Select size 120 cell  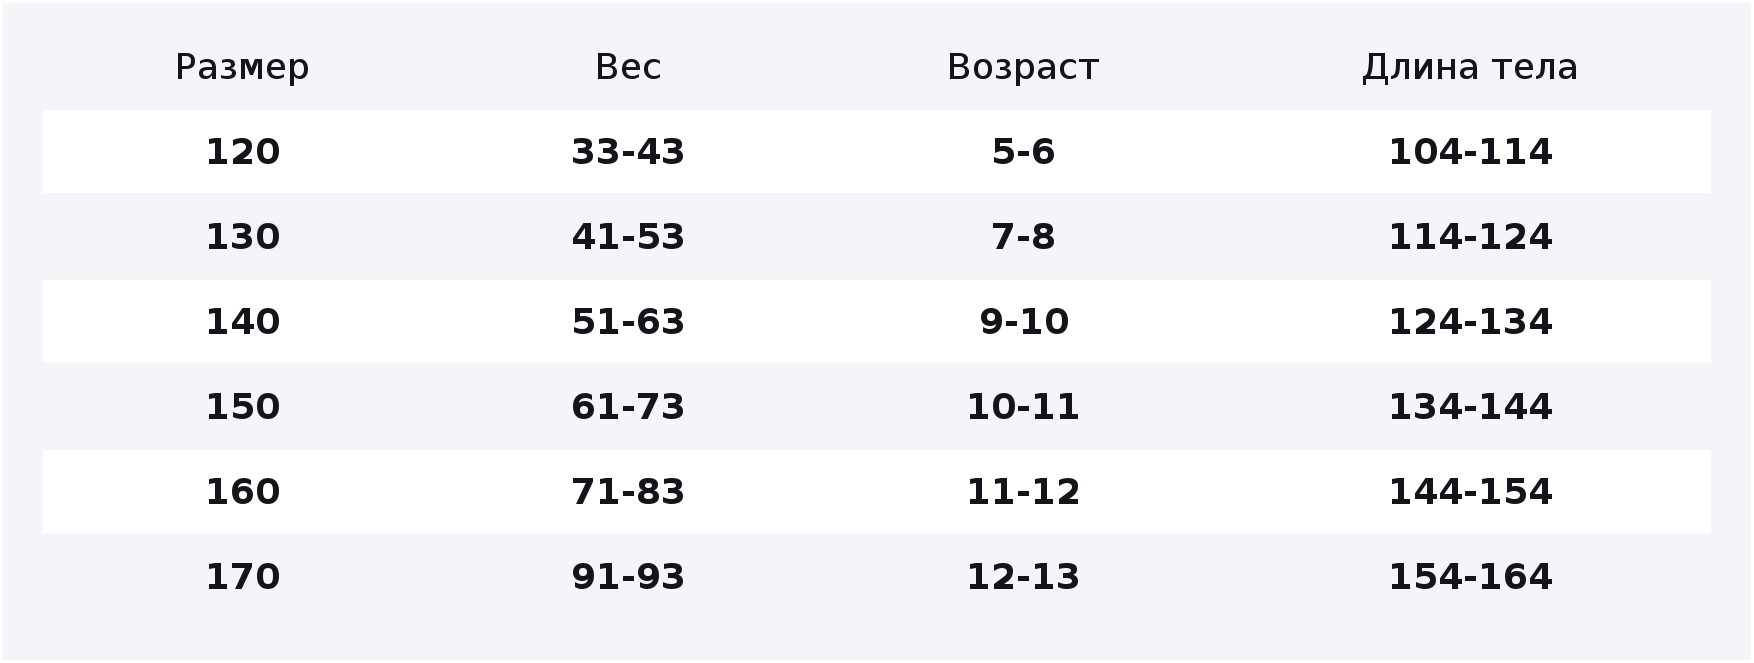tap(243, 152)
